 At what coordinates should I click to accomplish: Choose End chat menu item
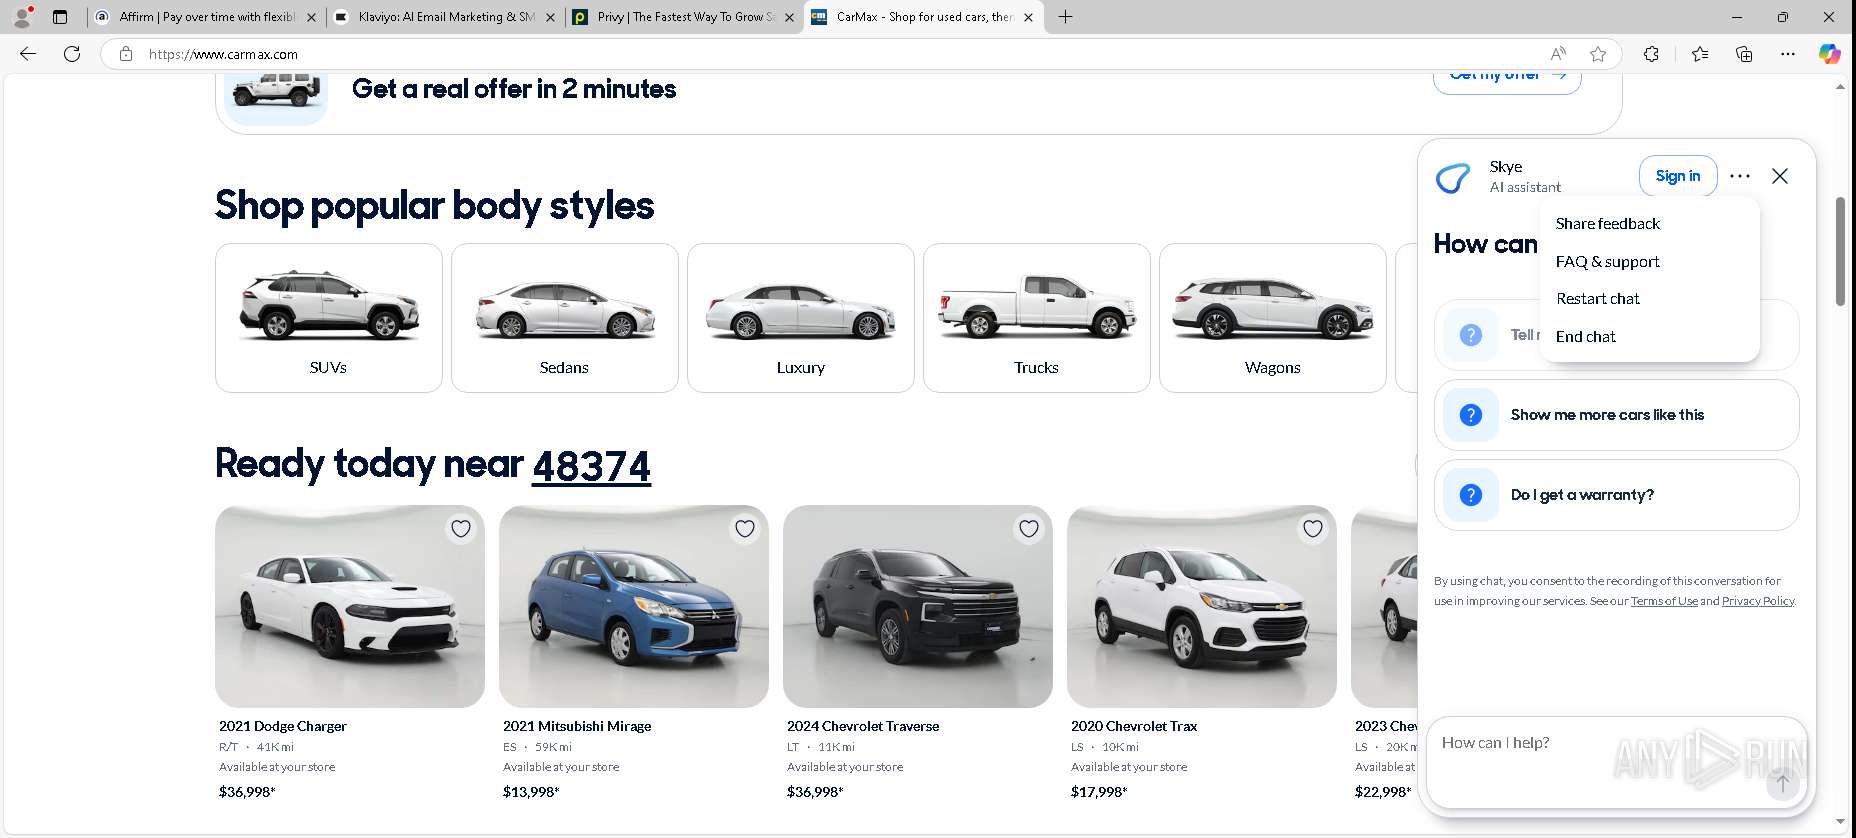tap(1586, 337)
